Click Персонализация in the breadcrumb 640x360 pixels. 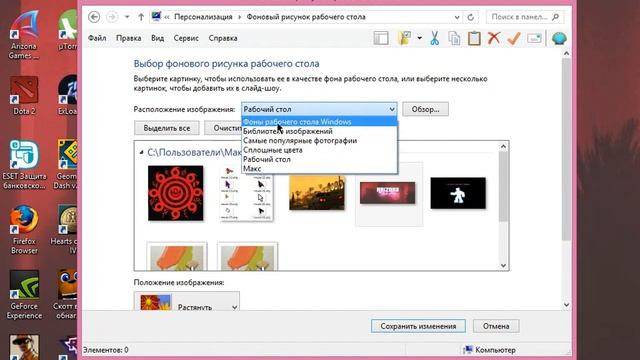pyautogui.click(x=203, y=17)
